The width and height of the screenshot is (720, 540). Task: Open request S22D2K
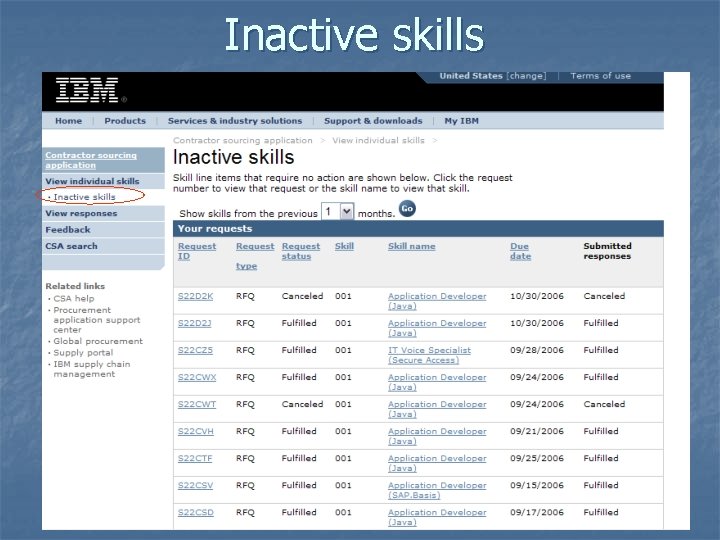coord(196,296)
